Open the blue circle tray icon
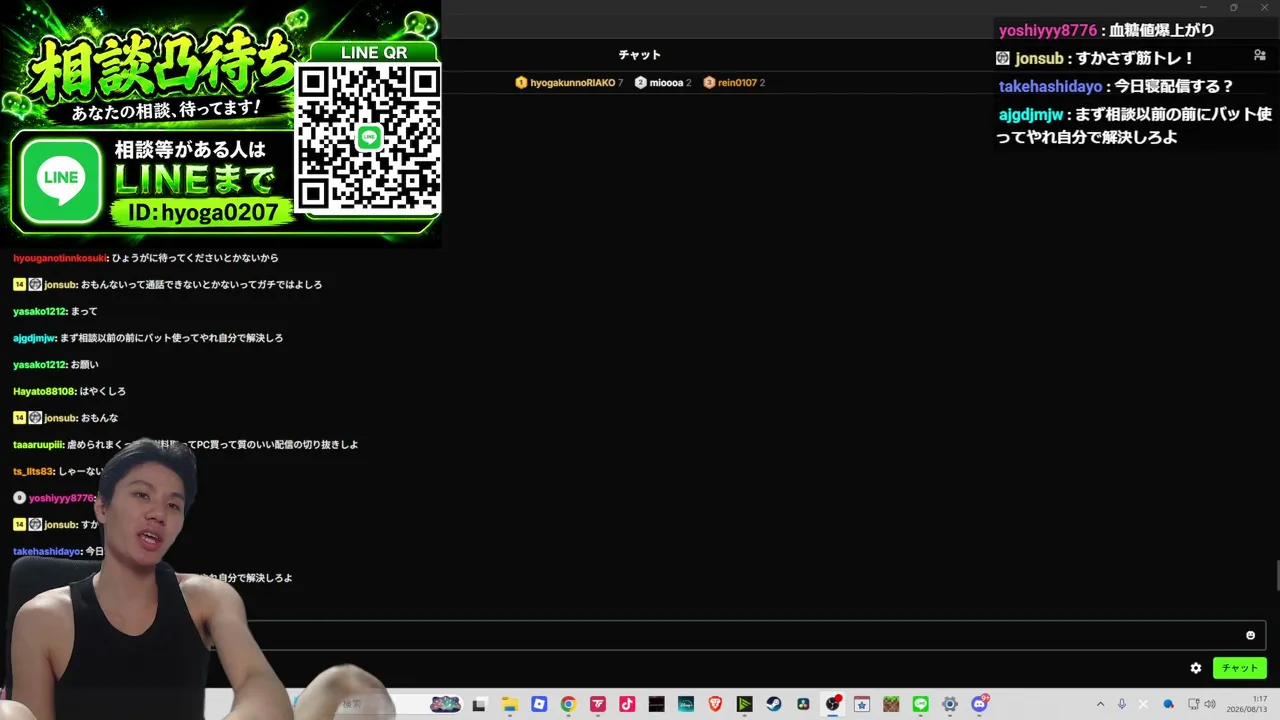The height and width of the screenshot is (720, 1280). [x=1168, y=704]
